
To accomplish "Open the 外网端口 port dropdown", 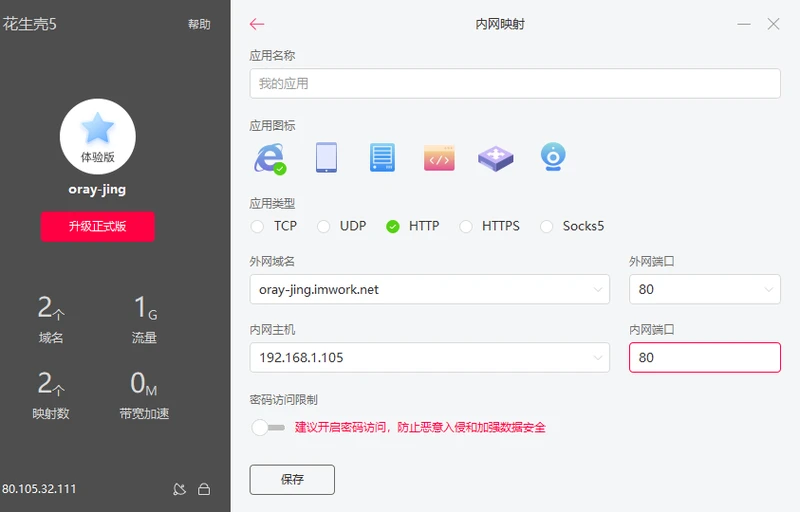I will [705, 289].
